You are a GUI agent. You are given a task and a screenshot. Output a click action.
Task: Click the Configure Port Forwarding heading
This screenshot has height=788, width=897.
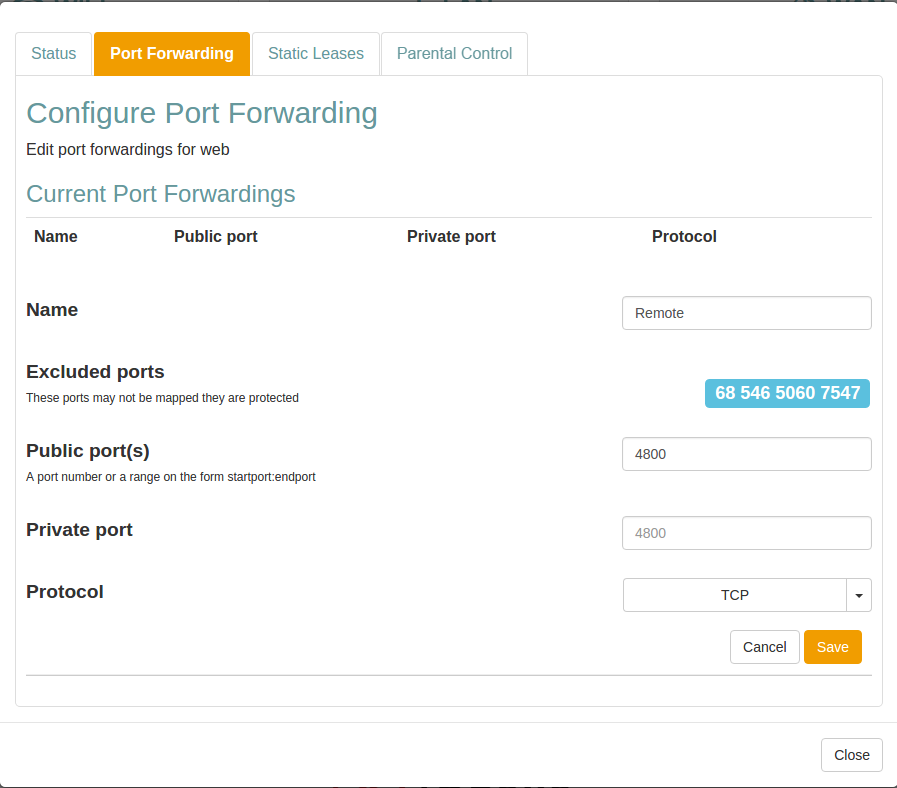(x=202, y=113)
